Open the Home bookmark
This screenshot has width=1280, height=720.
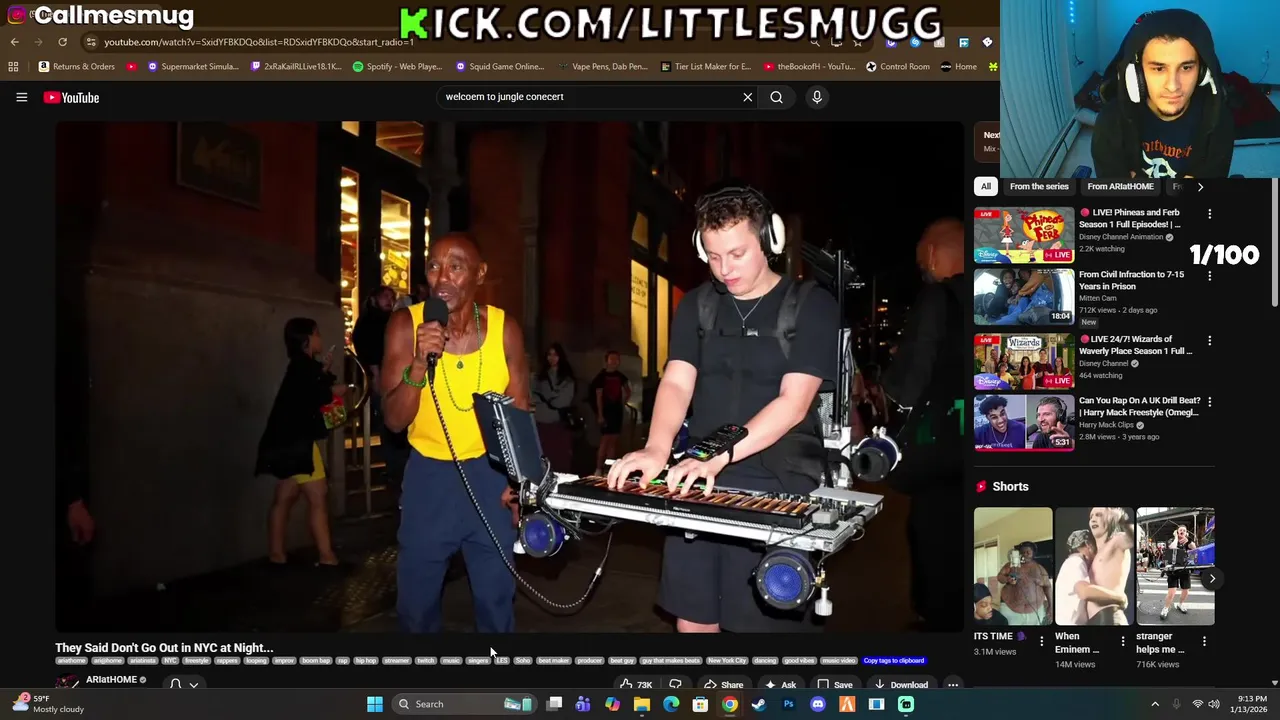pyautogui.click(x=959, y=67)
